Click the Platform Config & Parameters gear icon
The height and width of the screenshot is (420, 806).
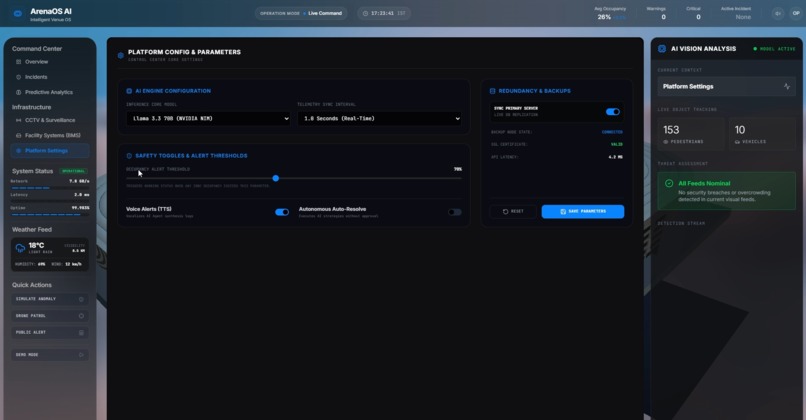click(x=121, y=55)
